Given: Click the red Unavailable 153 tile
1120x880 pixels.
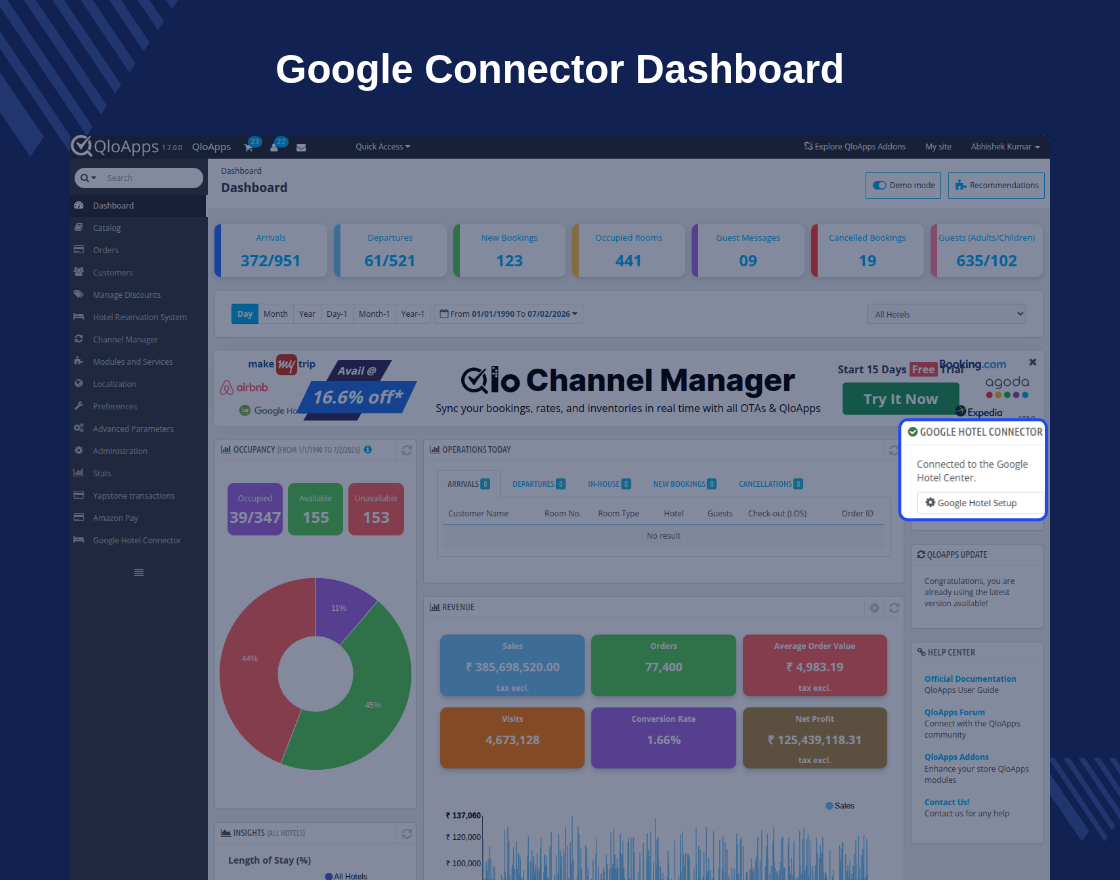Looking at the screenshot, I should (376, 509).
